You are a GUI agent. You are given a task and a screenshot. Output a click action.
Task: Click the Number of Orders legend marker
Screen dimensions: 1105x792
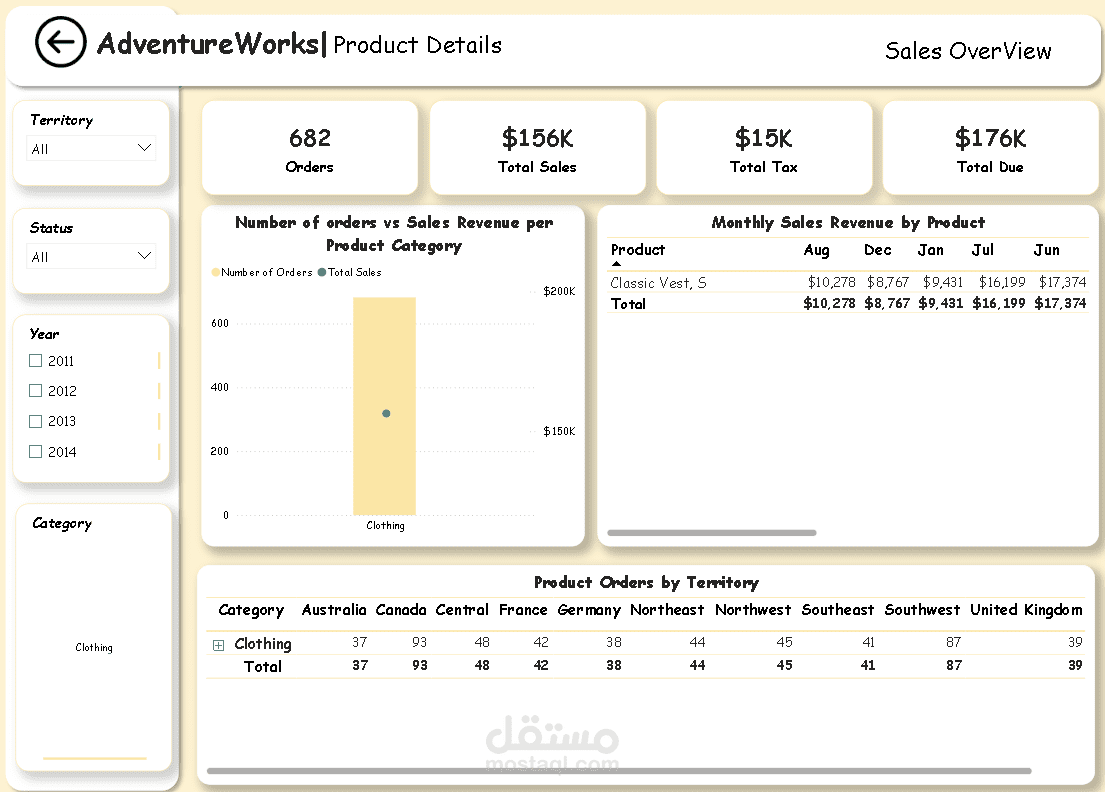point(216,272)
